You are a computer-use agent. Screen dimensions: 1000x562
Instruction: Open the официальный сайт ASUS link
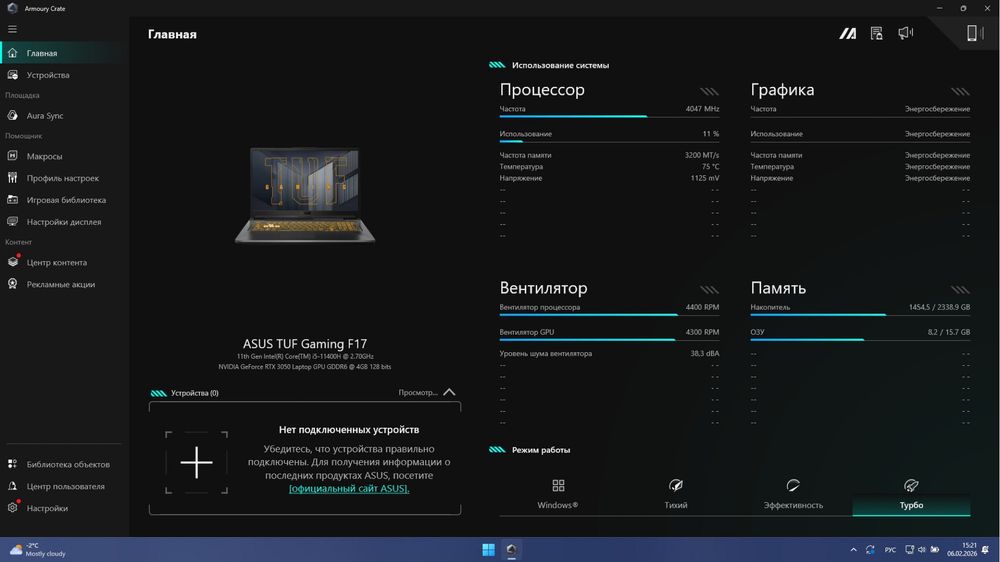click(349, 489)
